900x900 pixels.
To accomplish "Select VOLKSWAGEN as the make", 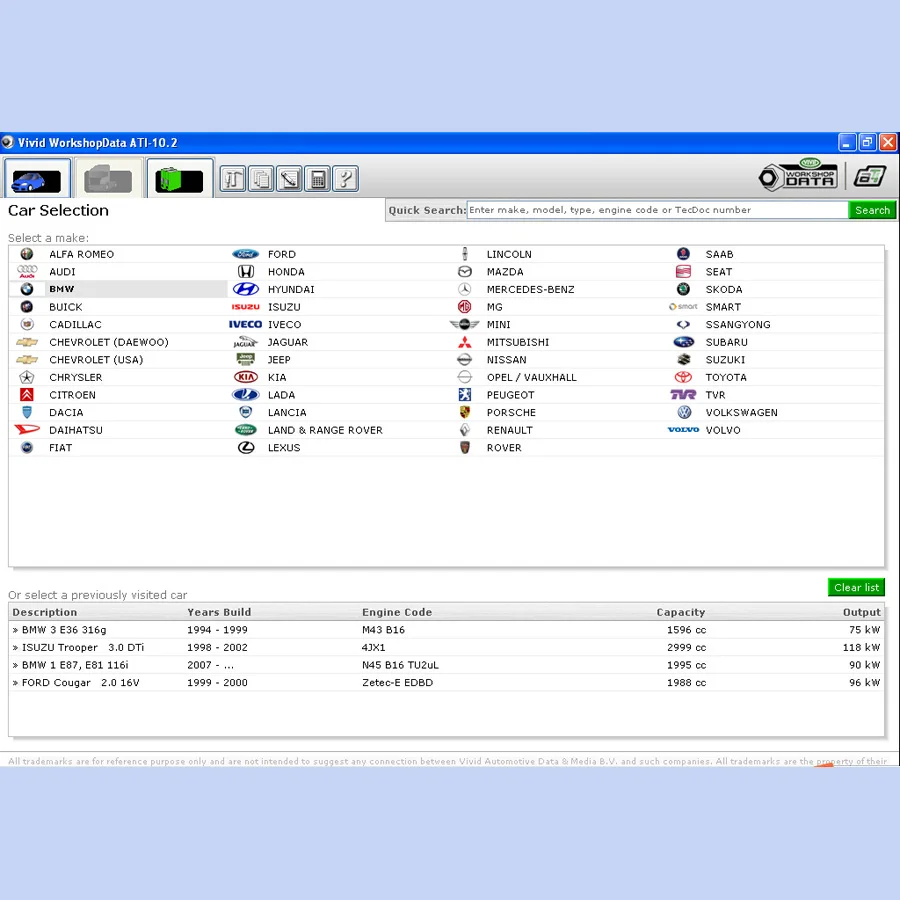I will [x=741, y=412].
